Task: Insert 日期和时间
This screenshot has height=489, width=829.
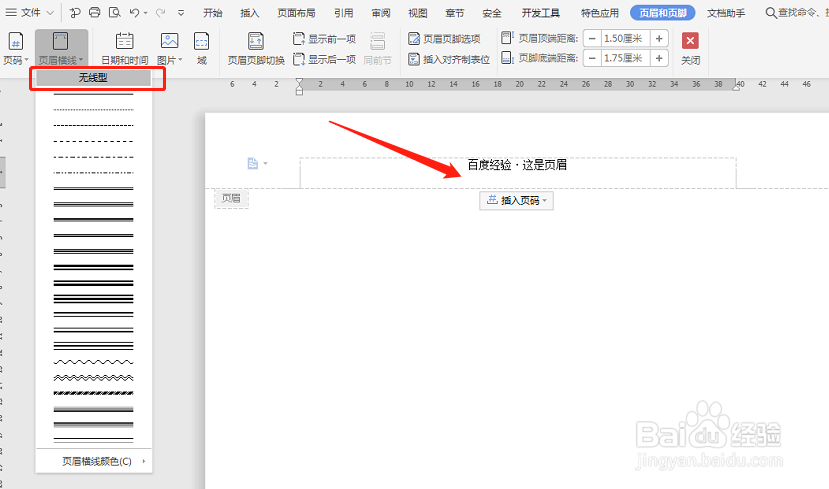Action: click(125, 48)
